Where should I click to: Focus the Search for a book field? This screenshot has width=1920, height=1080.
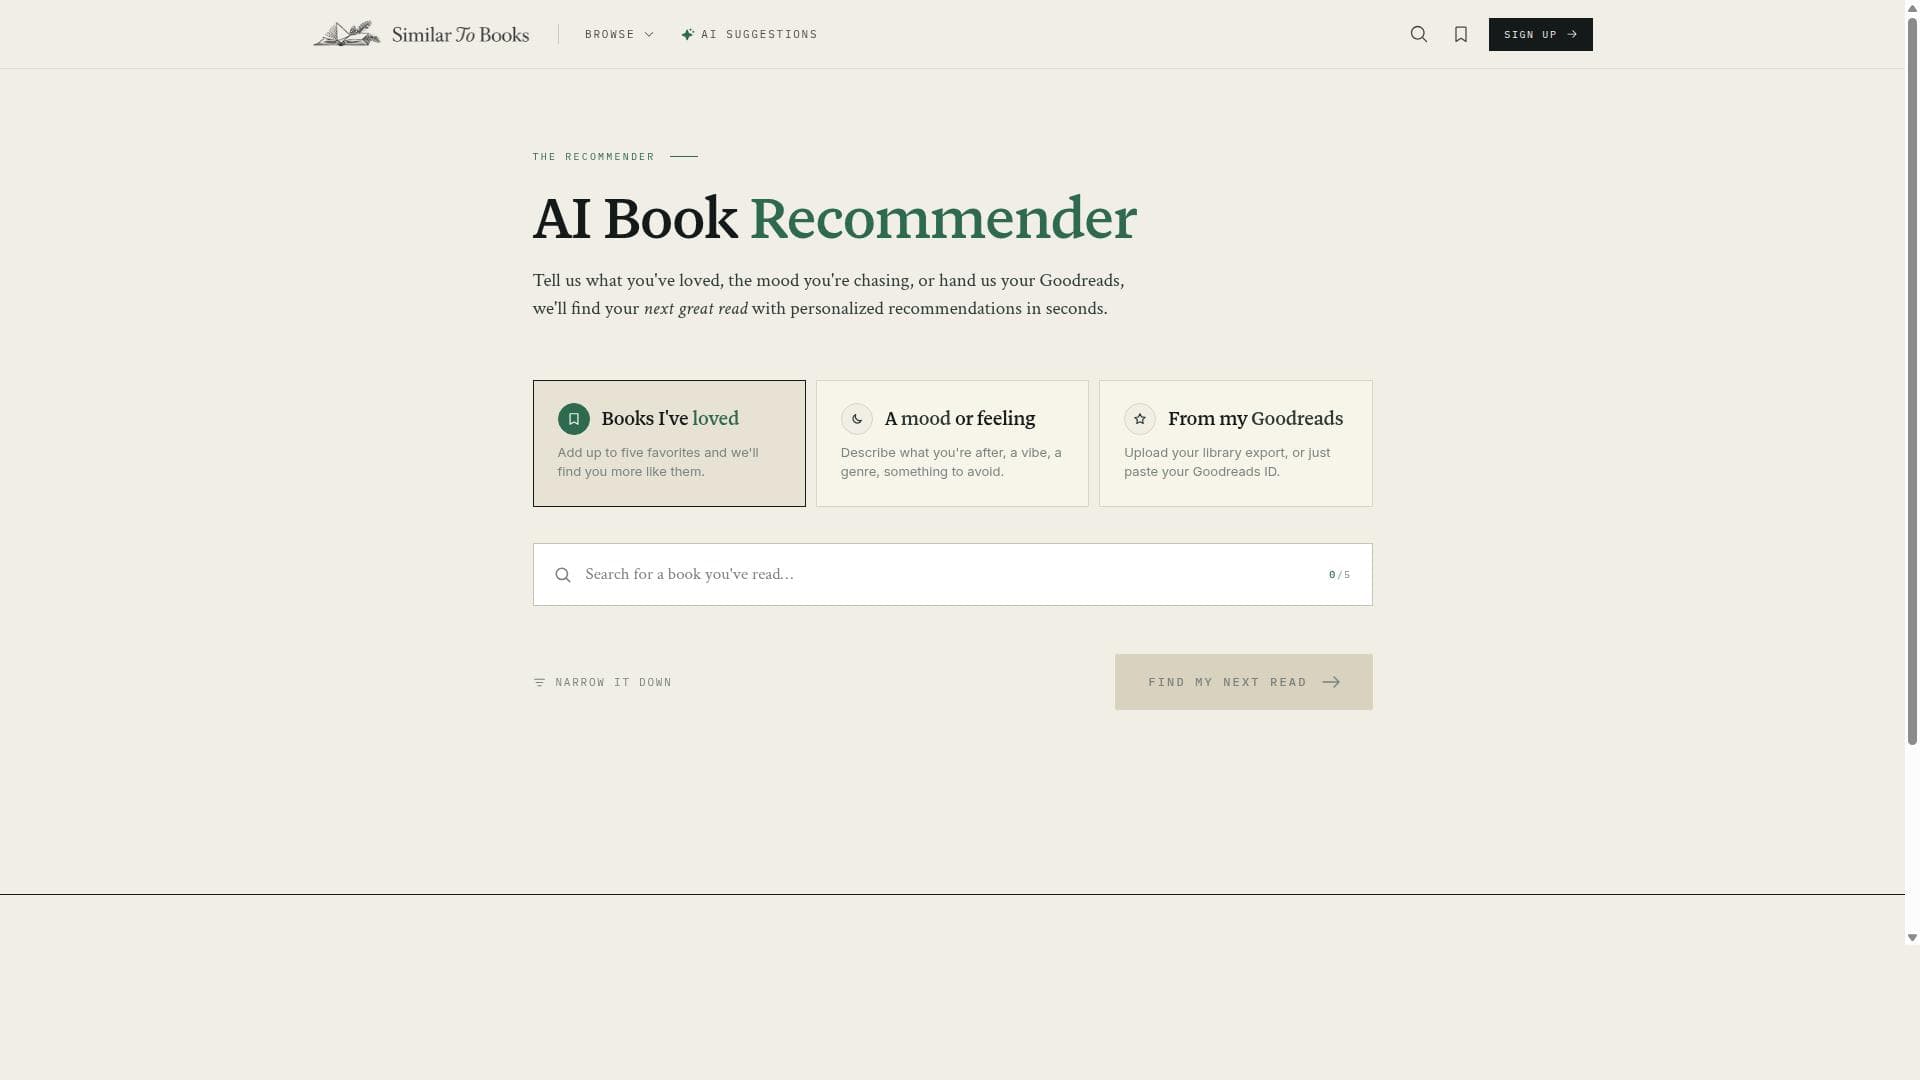click(952, 575)
